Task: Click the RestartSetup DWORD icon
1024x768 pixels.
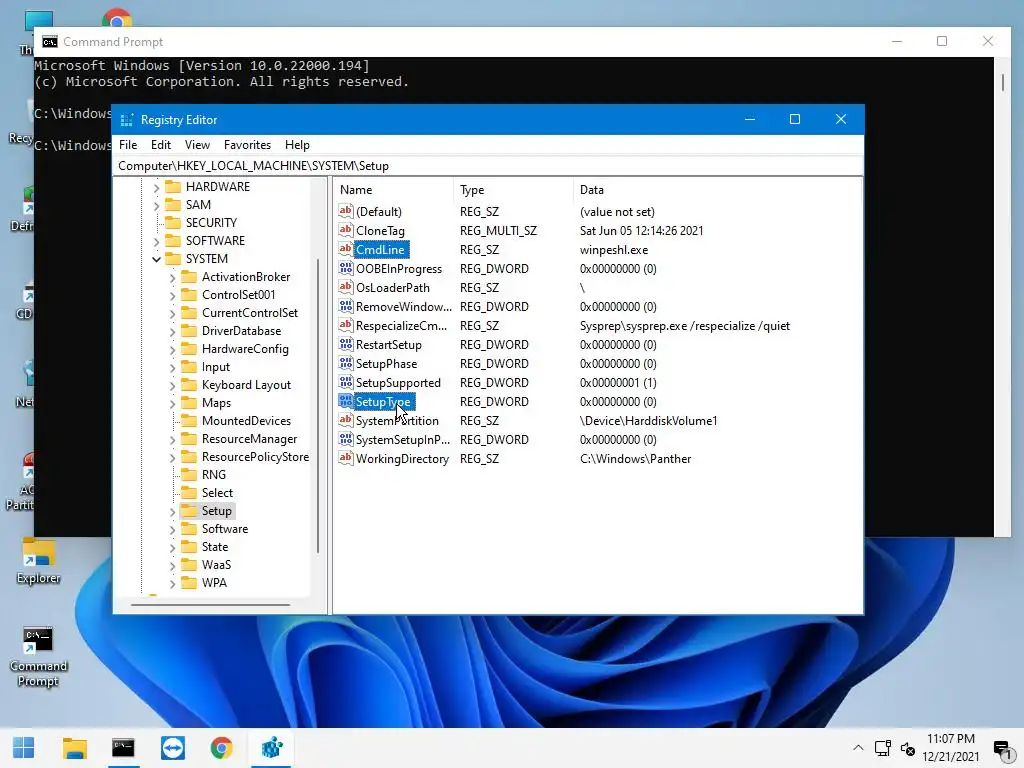Action: pos(345,344)
